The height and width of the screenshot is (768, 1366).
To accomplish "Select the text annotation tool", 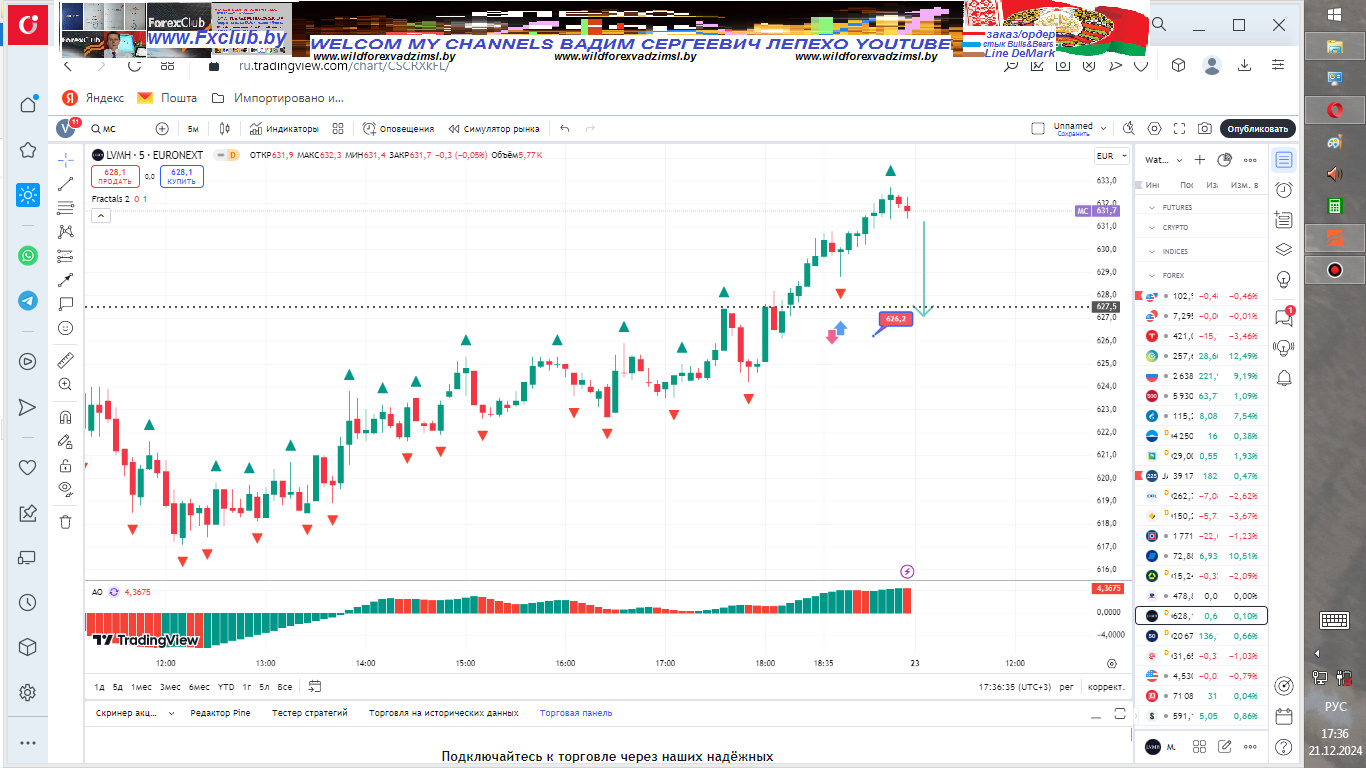I will pos(66,303).
